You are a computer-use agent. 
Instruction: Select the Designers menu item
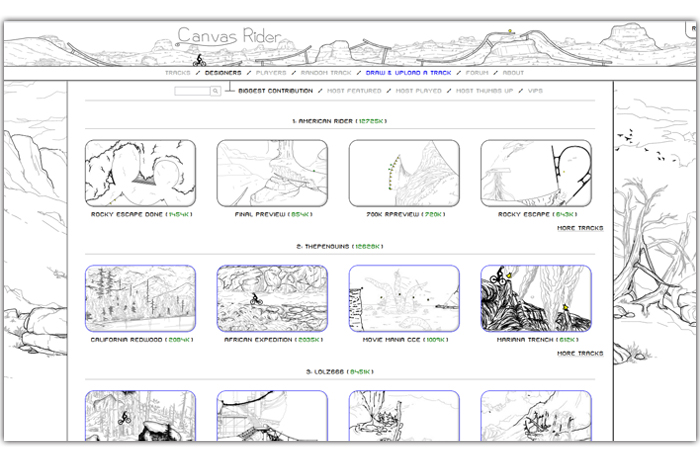(223, 73)
